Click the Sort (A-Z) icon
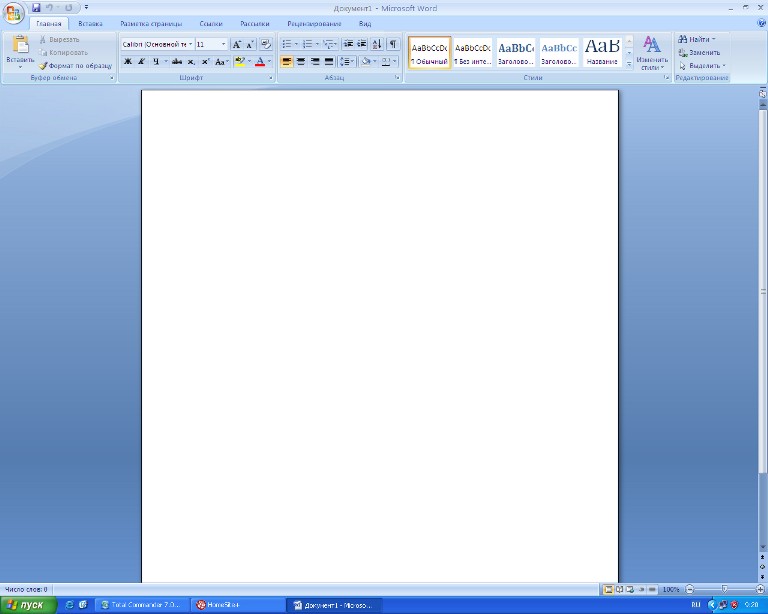The image size is (768, 614). click(x=377, y=44)
